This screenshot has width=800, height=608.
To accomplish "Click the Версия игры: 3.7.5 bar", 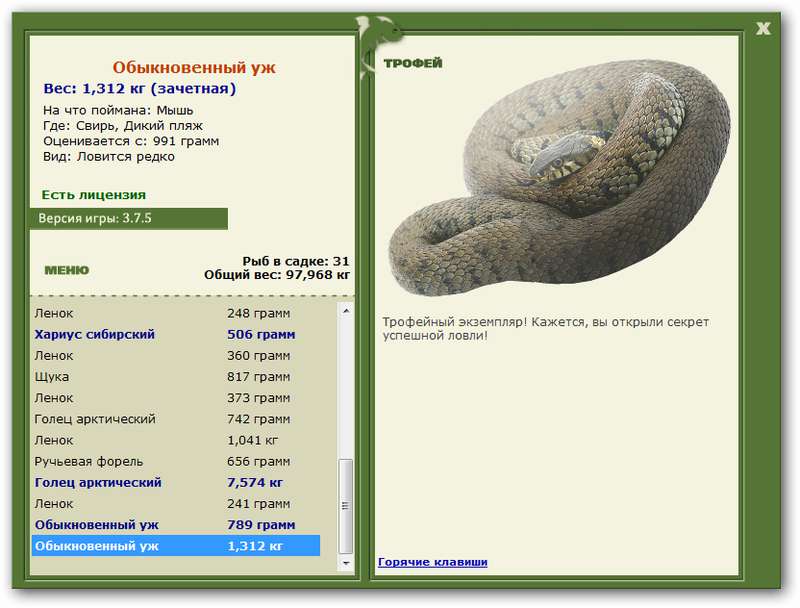I will (x=129, y=218).
